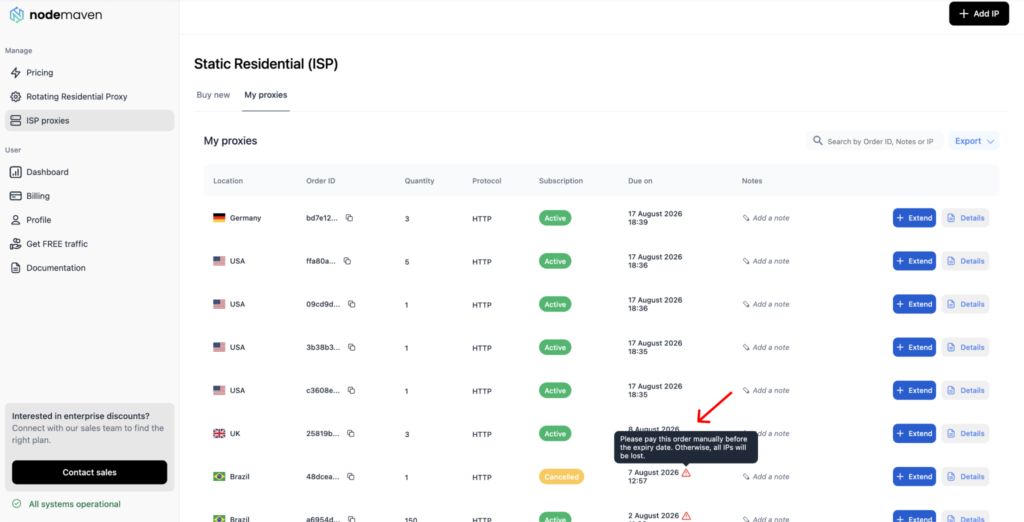Add a note to order 3b38b3
Viewport: 1024px width, 522px height.
click(766, 348)
